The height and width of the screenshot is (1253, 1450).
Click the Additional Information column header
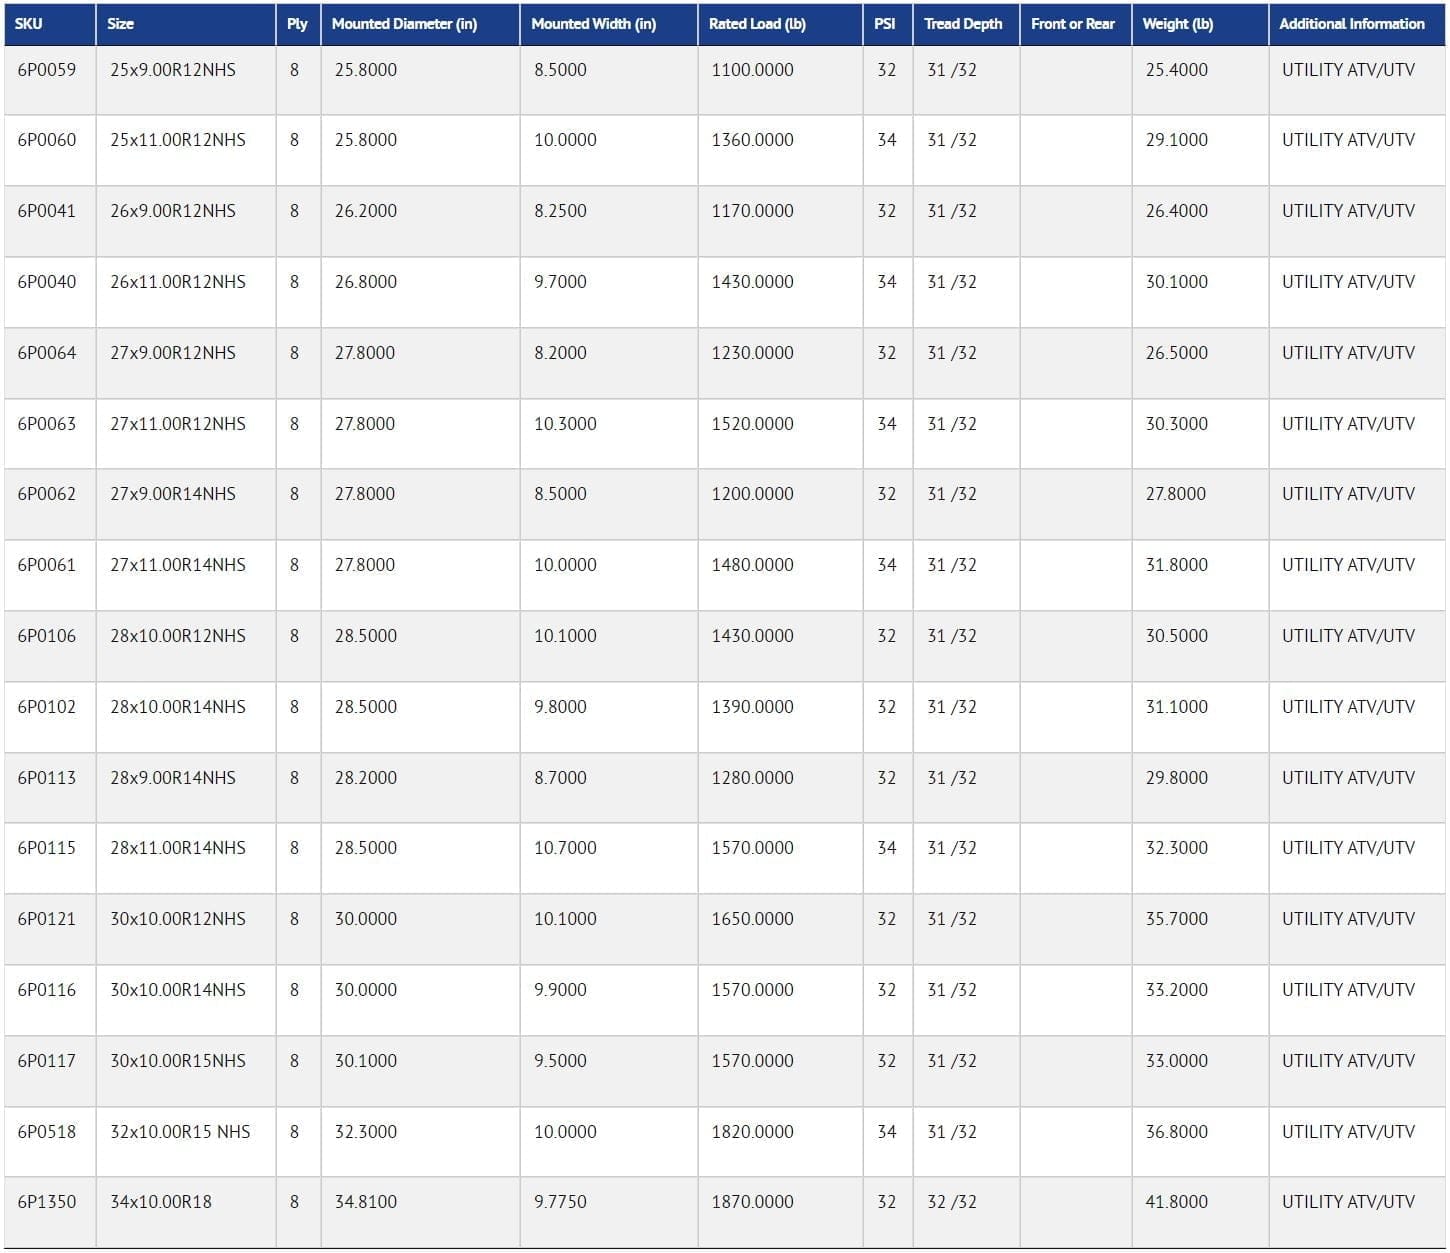tap(1351, 24)
